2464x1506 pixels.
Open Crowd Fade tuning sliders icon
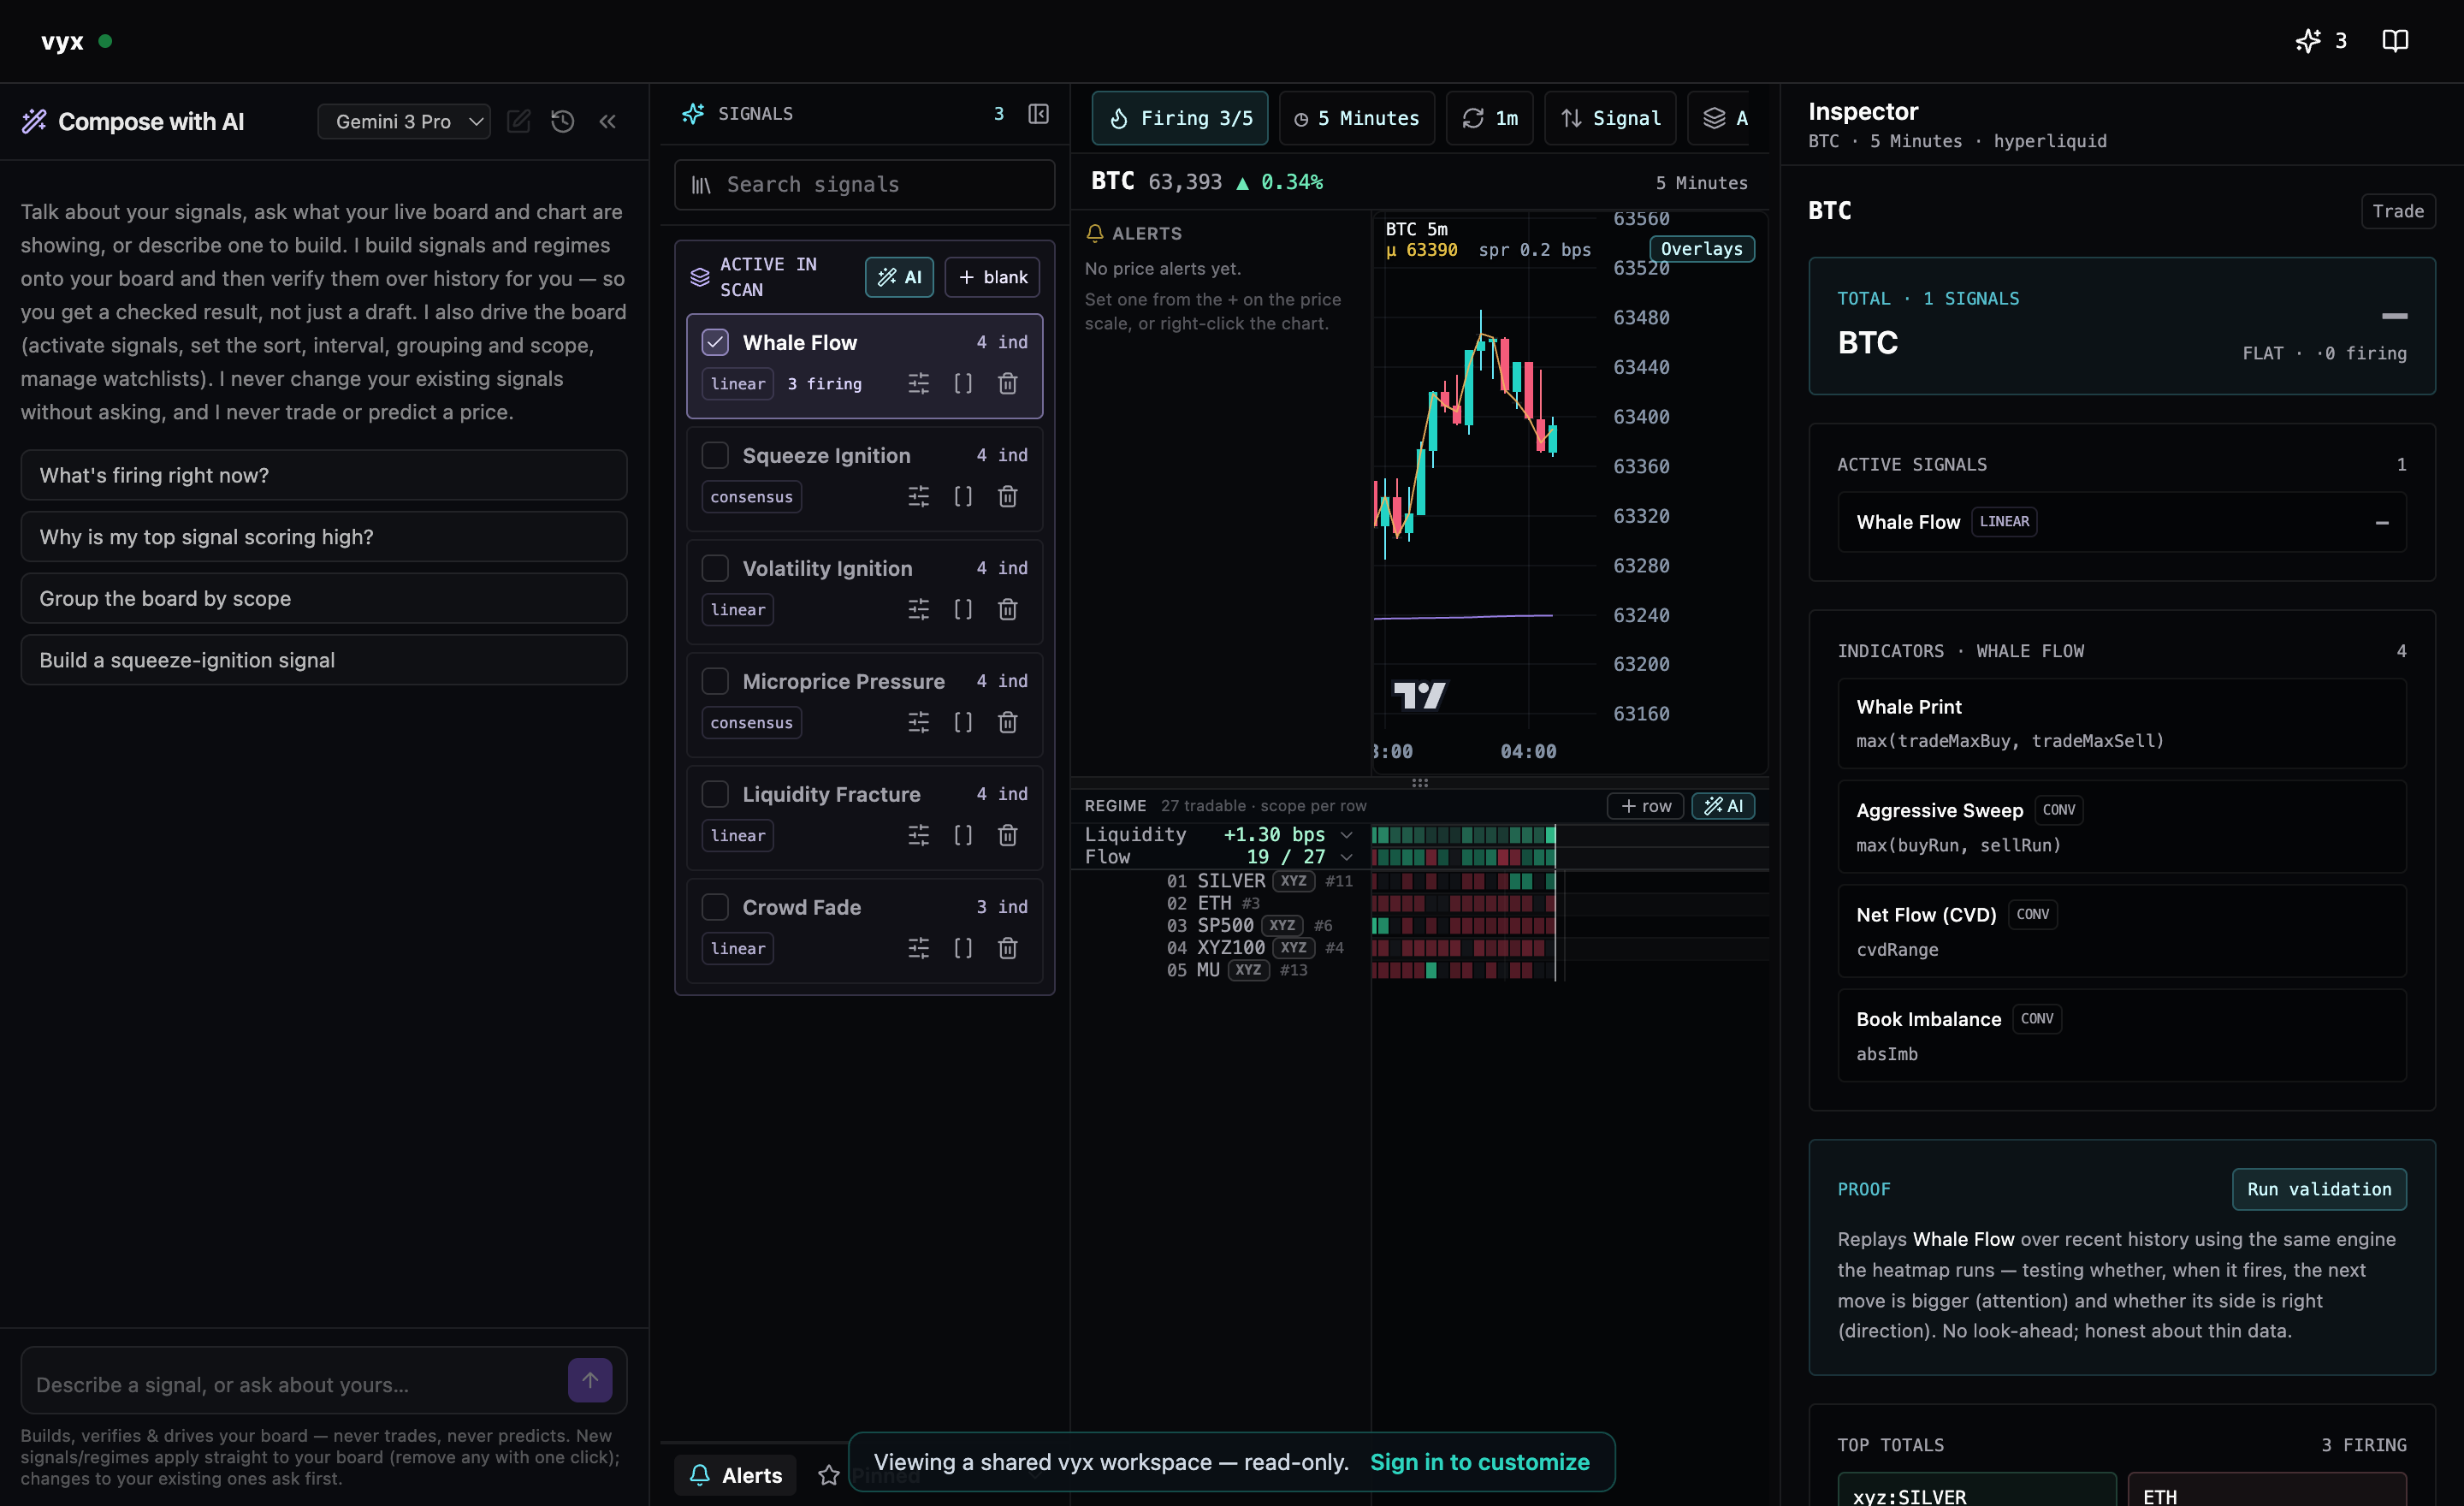[x=918, y=949]
